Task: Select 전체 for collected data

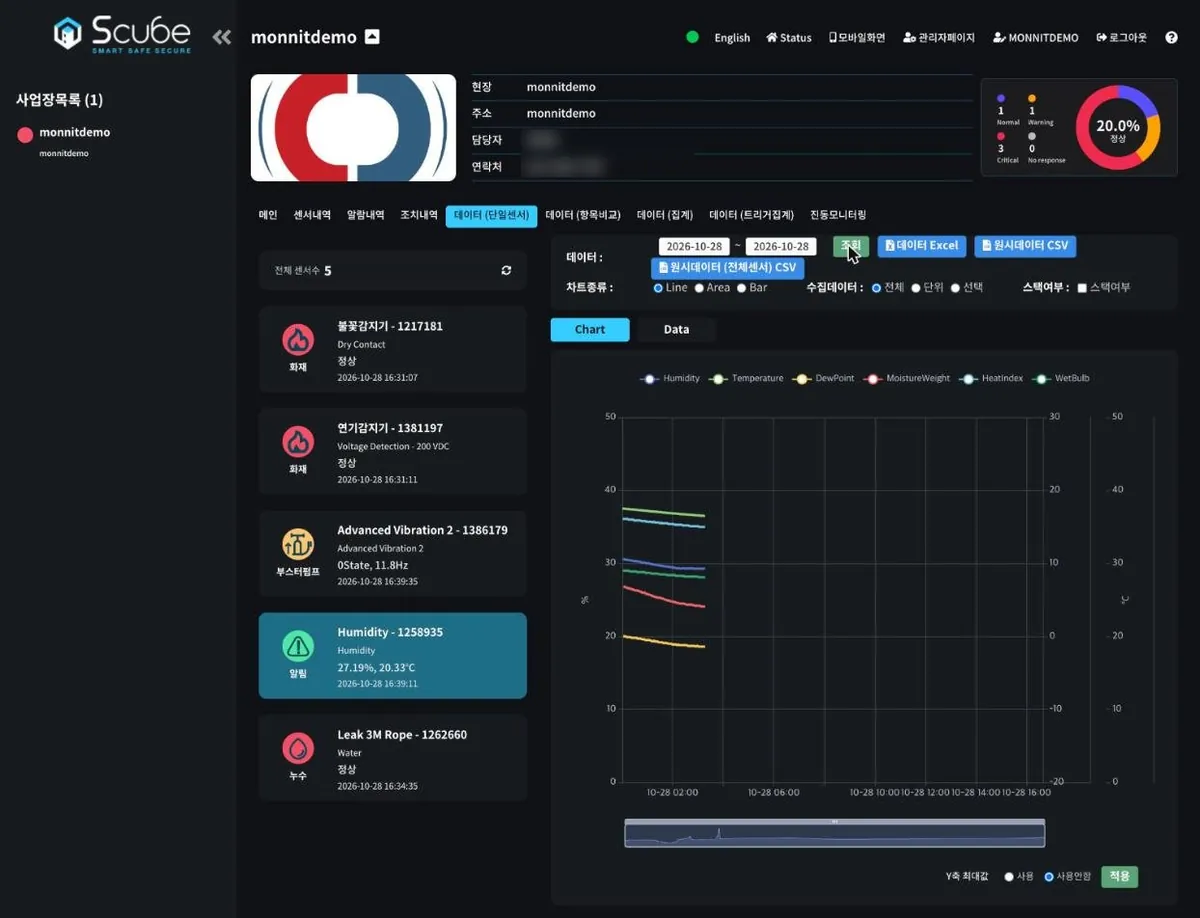Action: [x=876, y=288]
